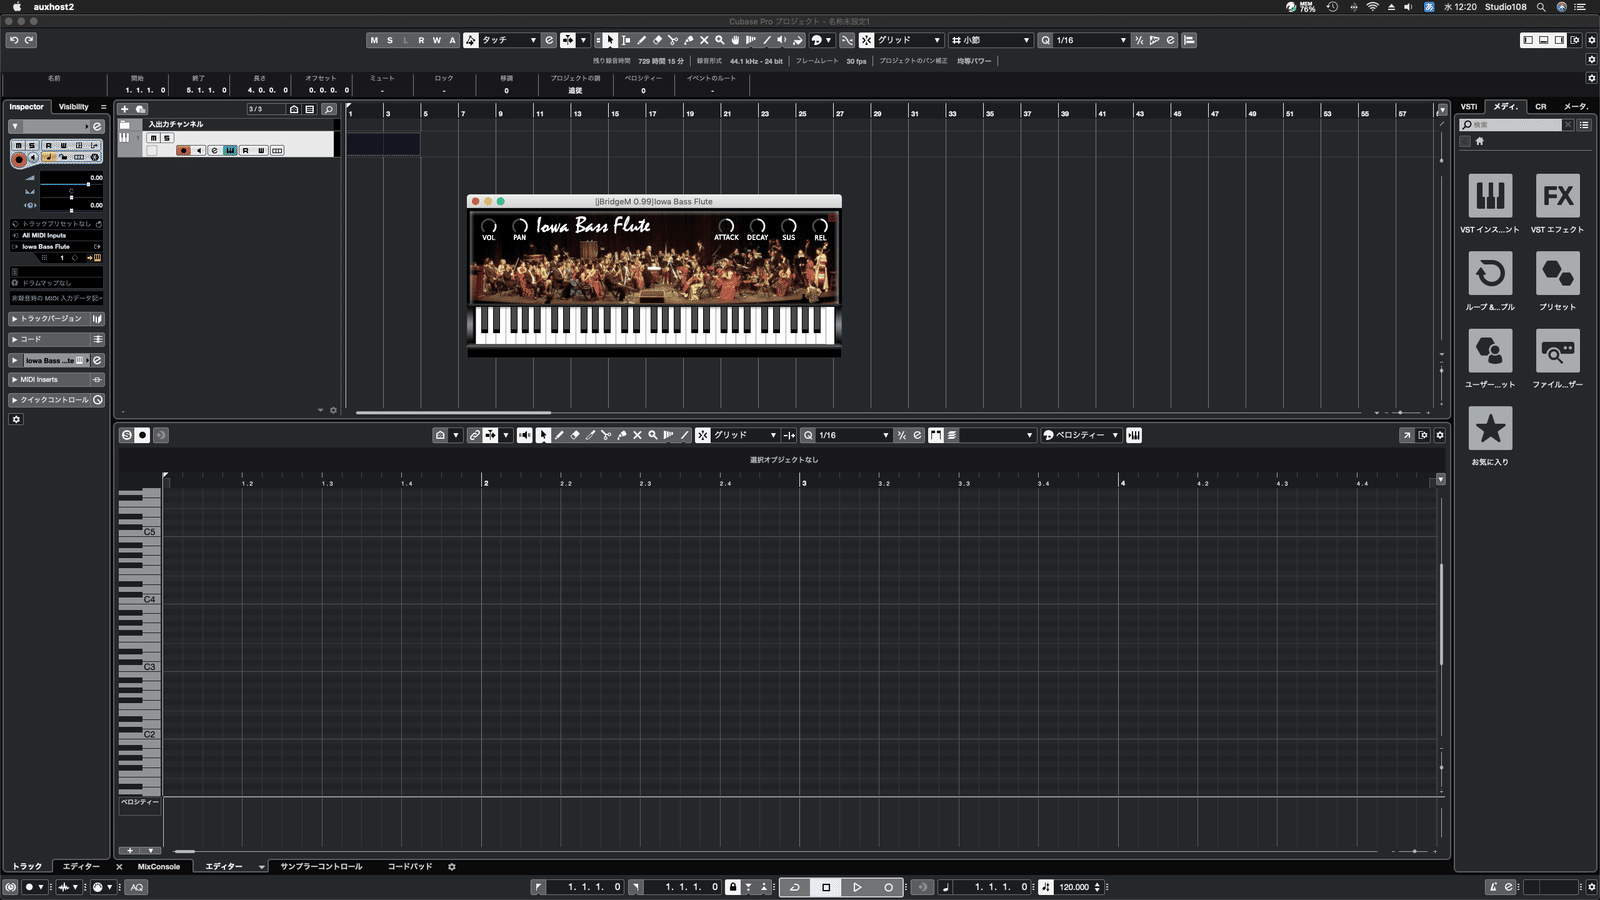Select the Play speaker tool in top toolbar
The image size is (1600, 900).
[x=782, y=40]
